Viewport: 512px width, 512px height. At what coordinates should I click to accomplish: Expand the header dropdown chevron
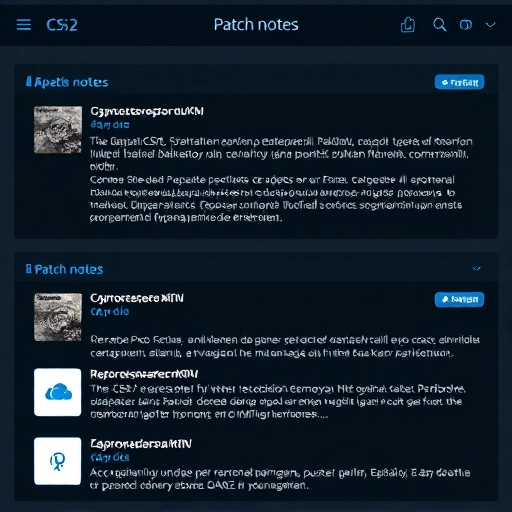pos(490,25)
